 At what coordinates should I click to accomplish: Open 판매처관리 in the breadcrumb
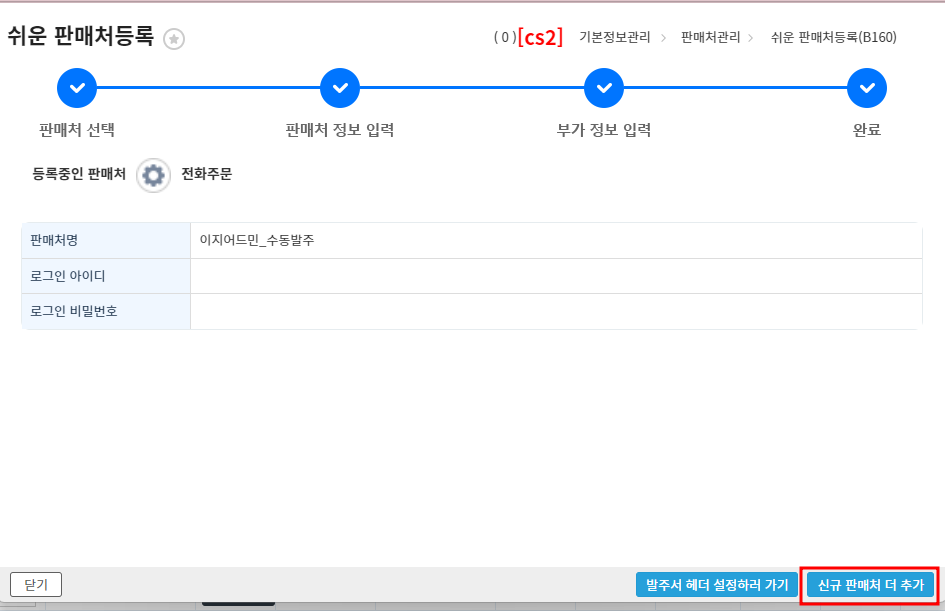(x=710, y=37)
